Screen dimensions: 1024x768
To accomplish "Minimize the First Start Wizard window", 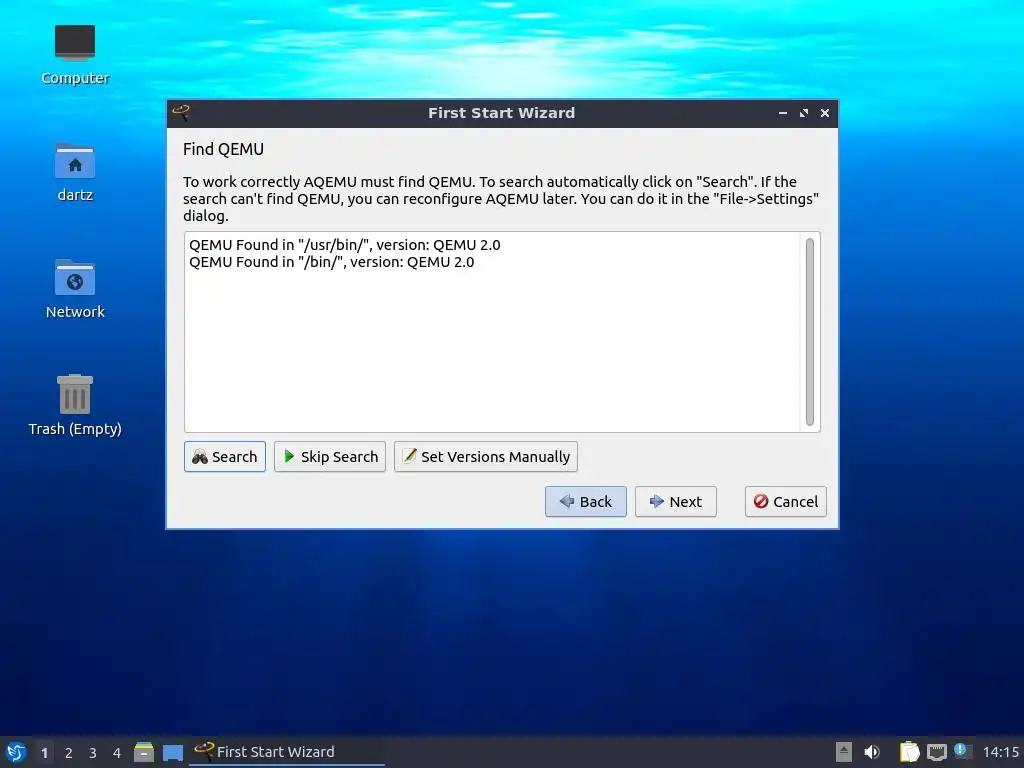I will click(782, 113).
